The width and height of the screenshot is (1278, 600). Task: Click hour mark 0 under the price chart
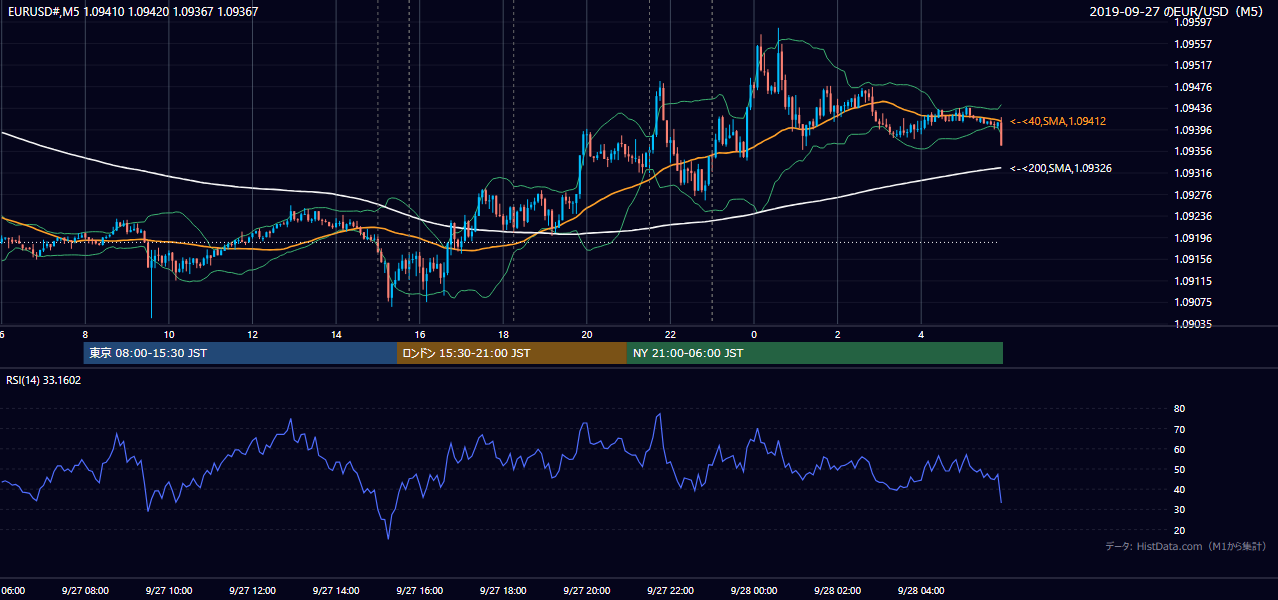click(754, 334)
